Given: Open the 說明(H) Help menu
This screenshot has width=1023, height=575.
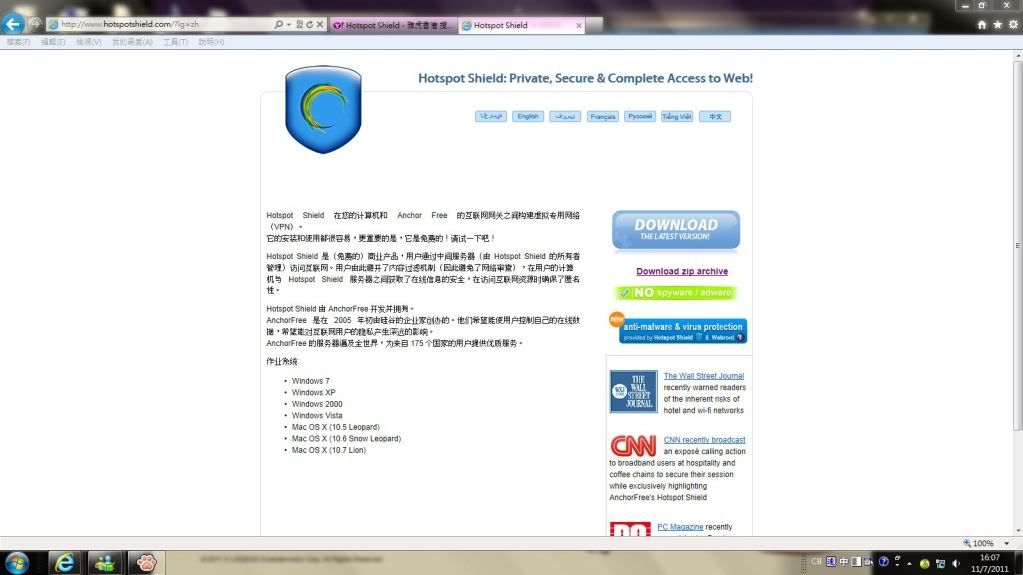Looking at the screenshot, I should point(211,42).
